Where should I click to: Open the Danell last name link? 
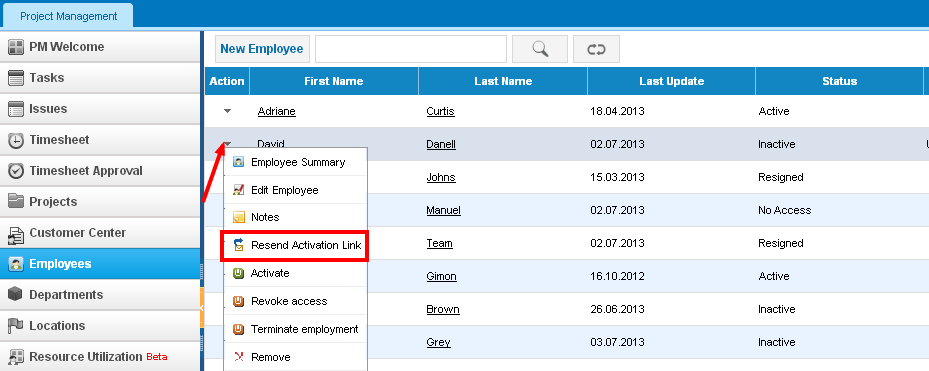coord(441,144)
